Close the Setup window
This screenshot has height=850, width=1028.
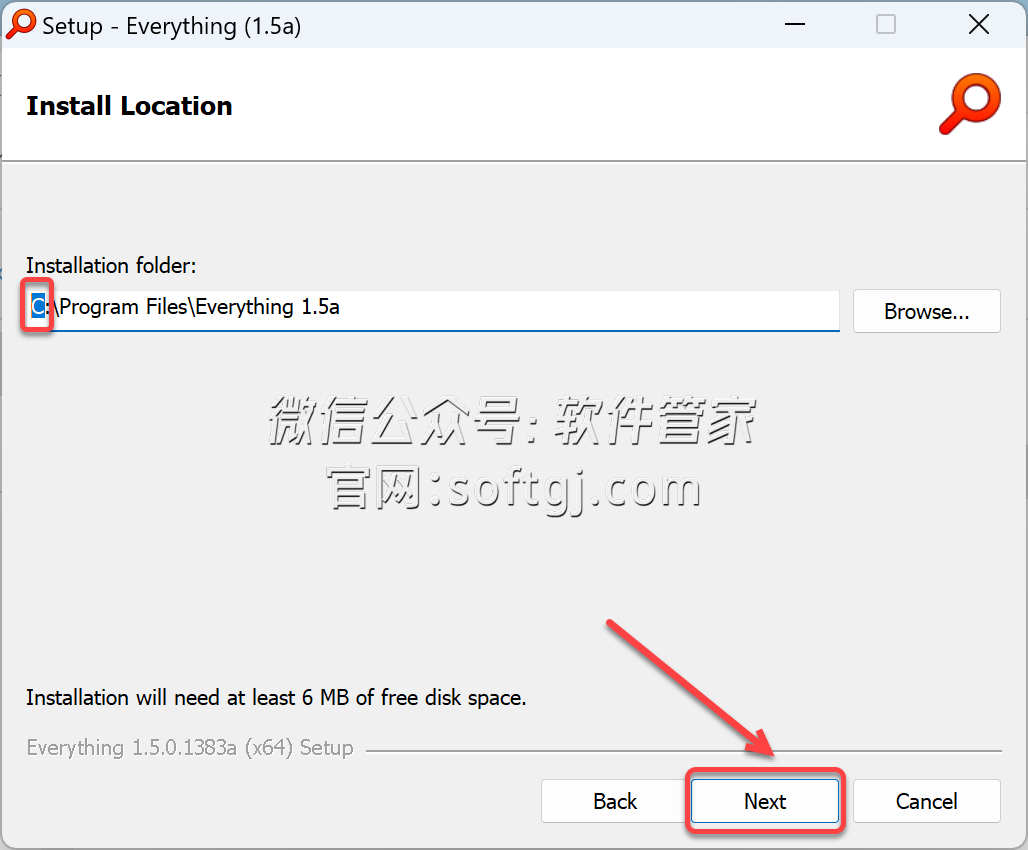978,25
